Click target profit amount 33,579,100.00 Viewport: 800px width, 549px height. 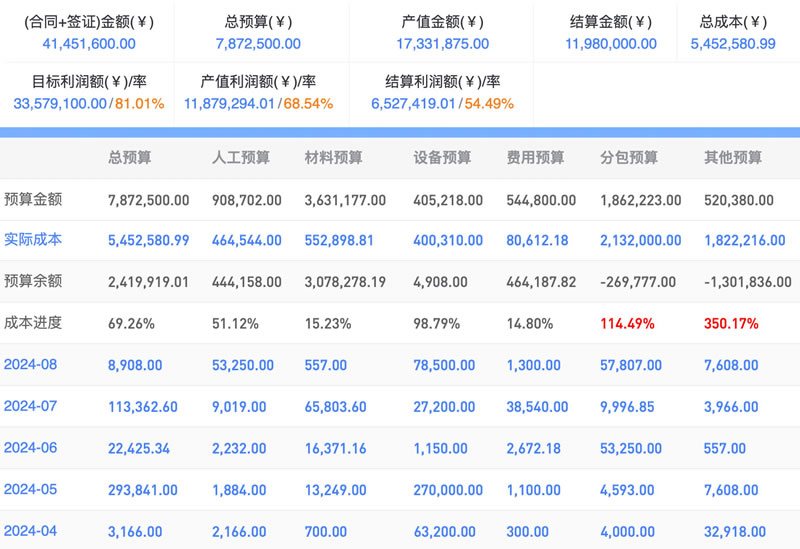60,104
